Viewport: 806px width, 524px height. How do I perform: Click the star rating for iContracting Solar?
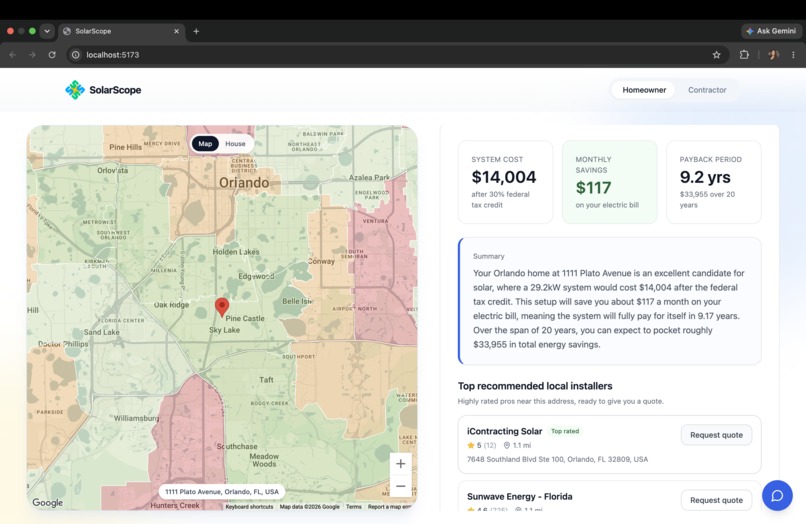tap(481, 445)
